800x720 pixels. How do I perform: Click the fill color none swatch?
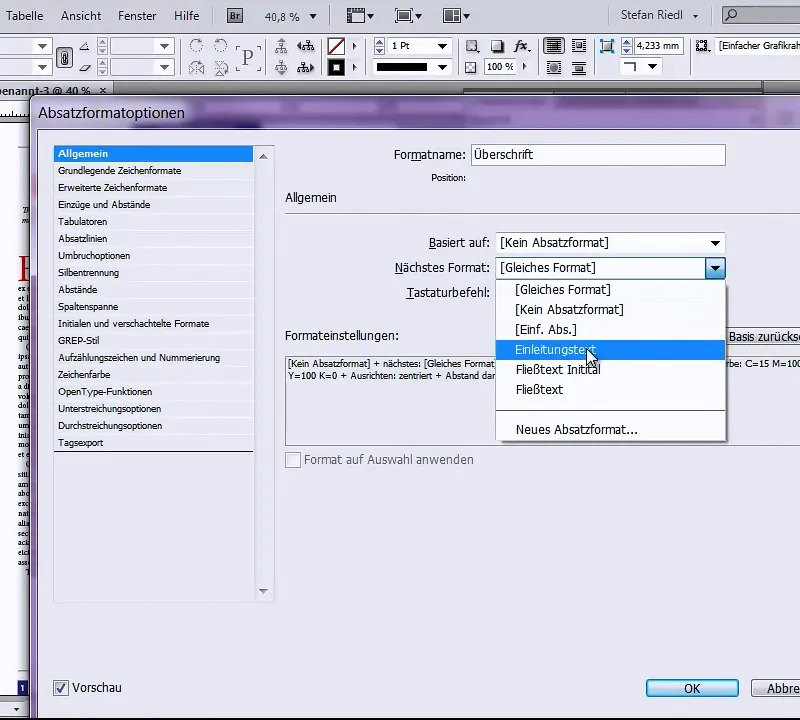pos(336,46)
